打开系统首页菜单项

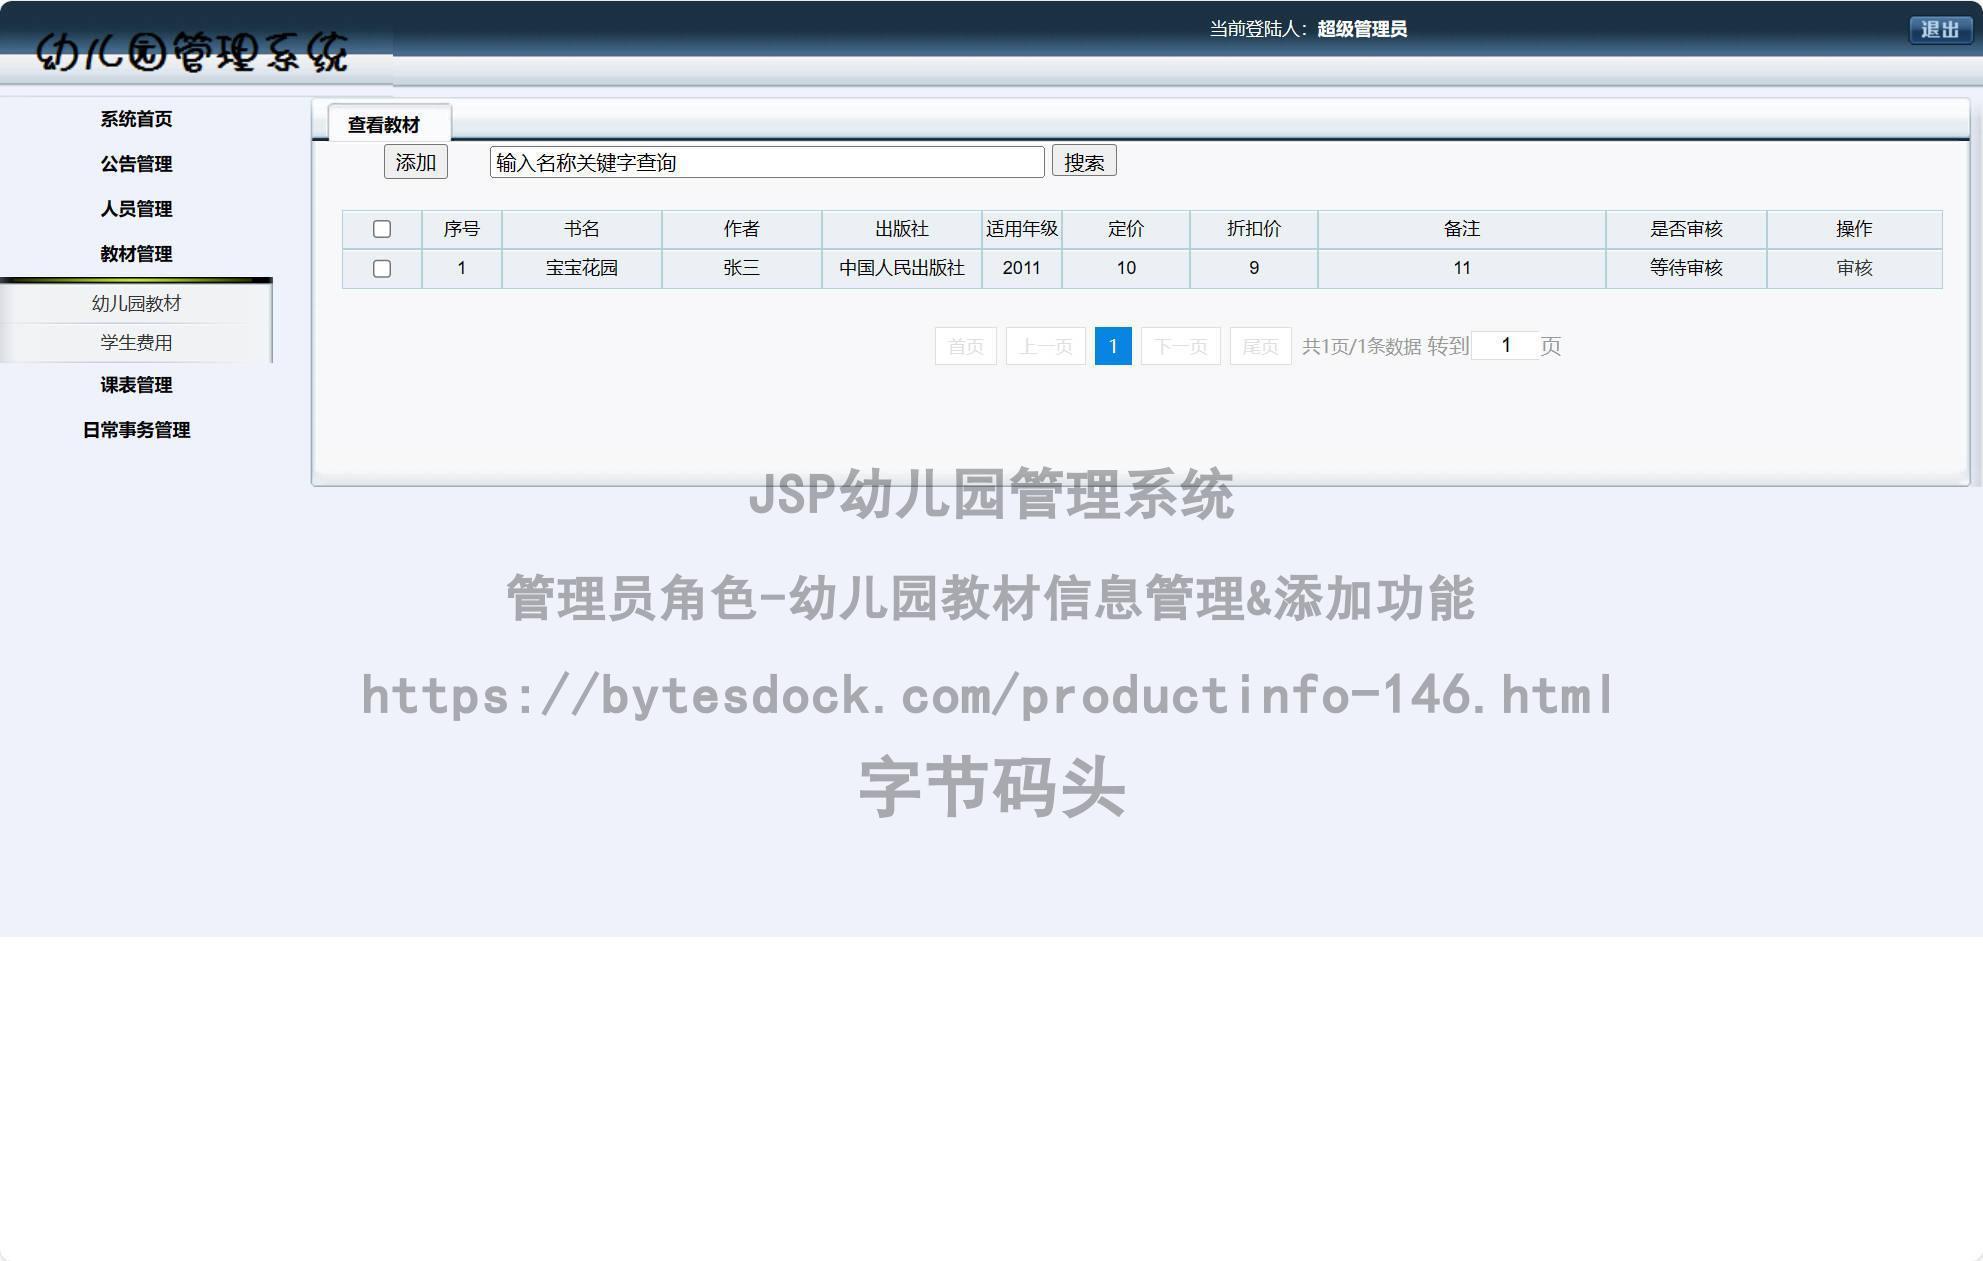coord(135,118)
